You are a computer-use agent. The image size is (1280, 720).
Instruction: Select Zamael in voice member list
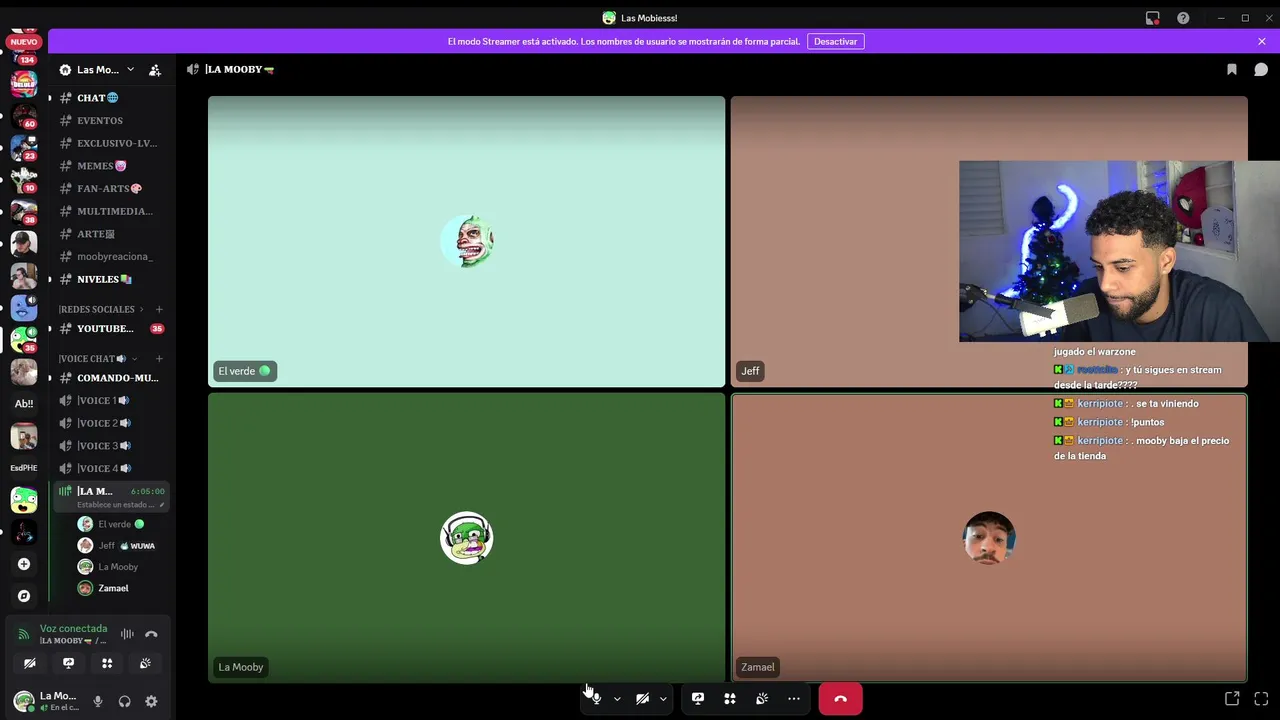click(121, 588)
